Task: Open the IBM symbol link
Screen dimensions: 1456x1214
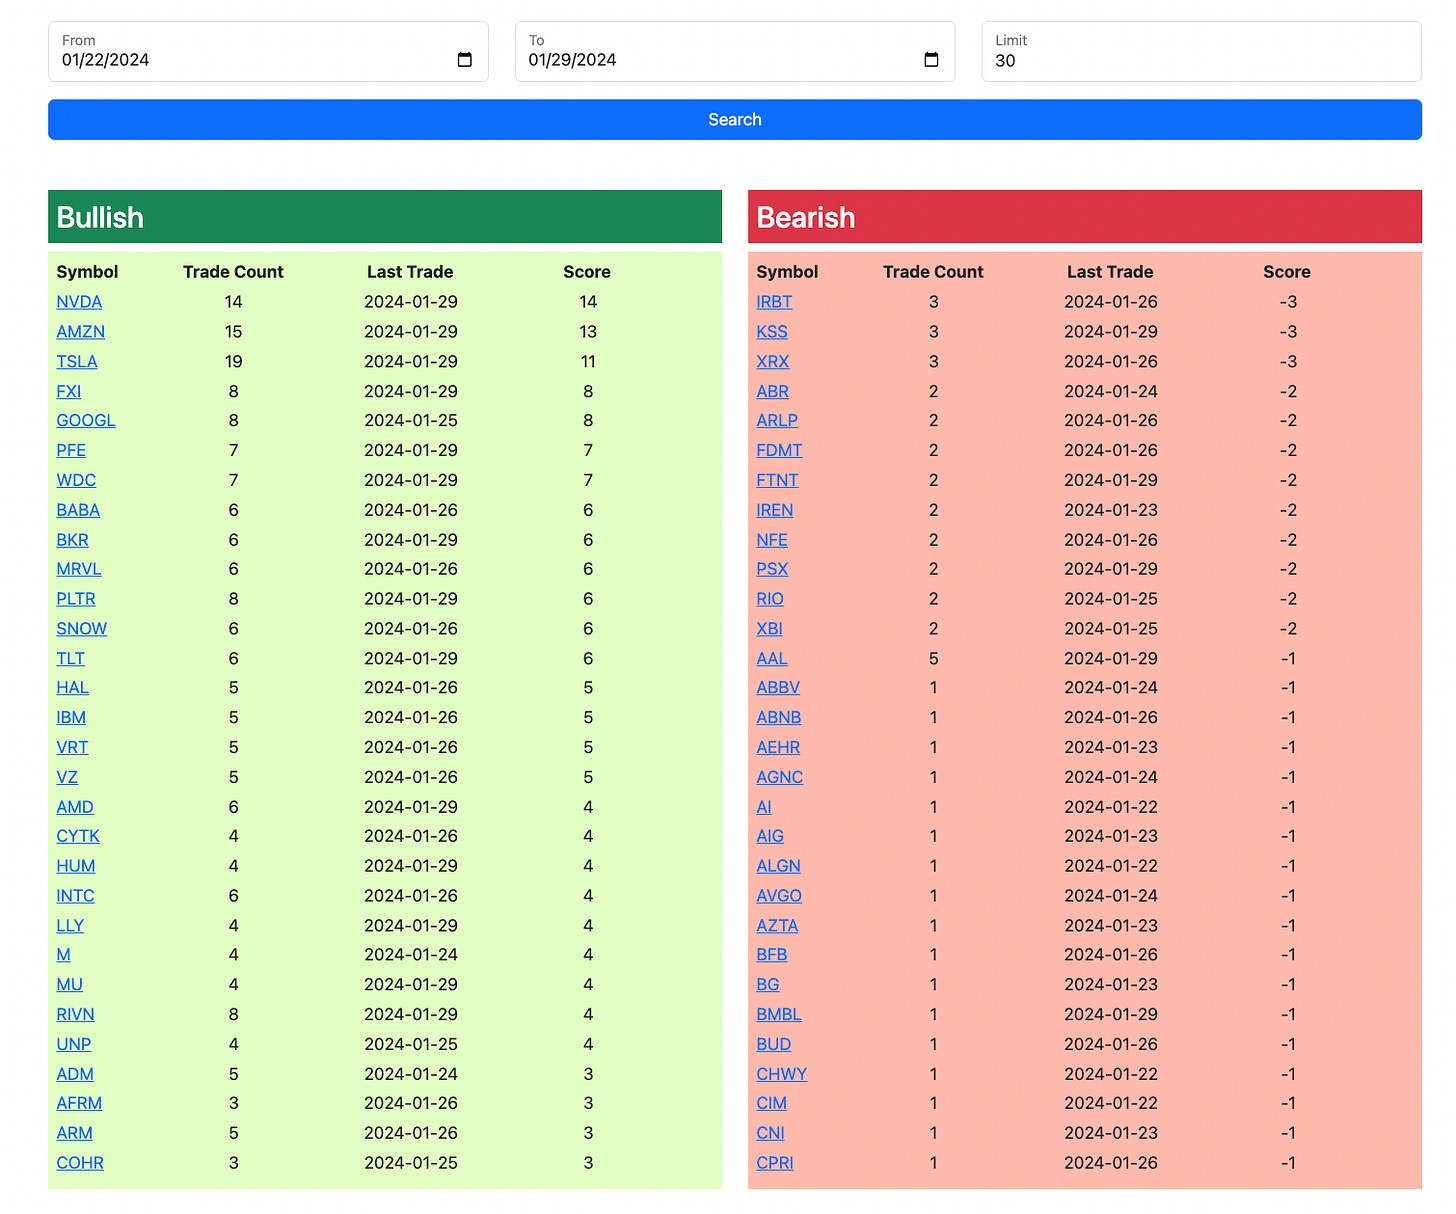Action: tap(71, 718)
